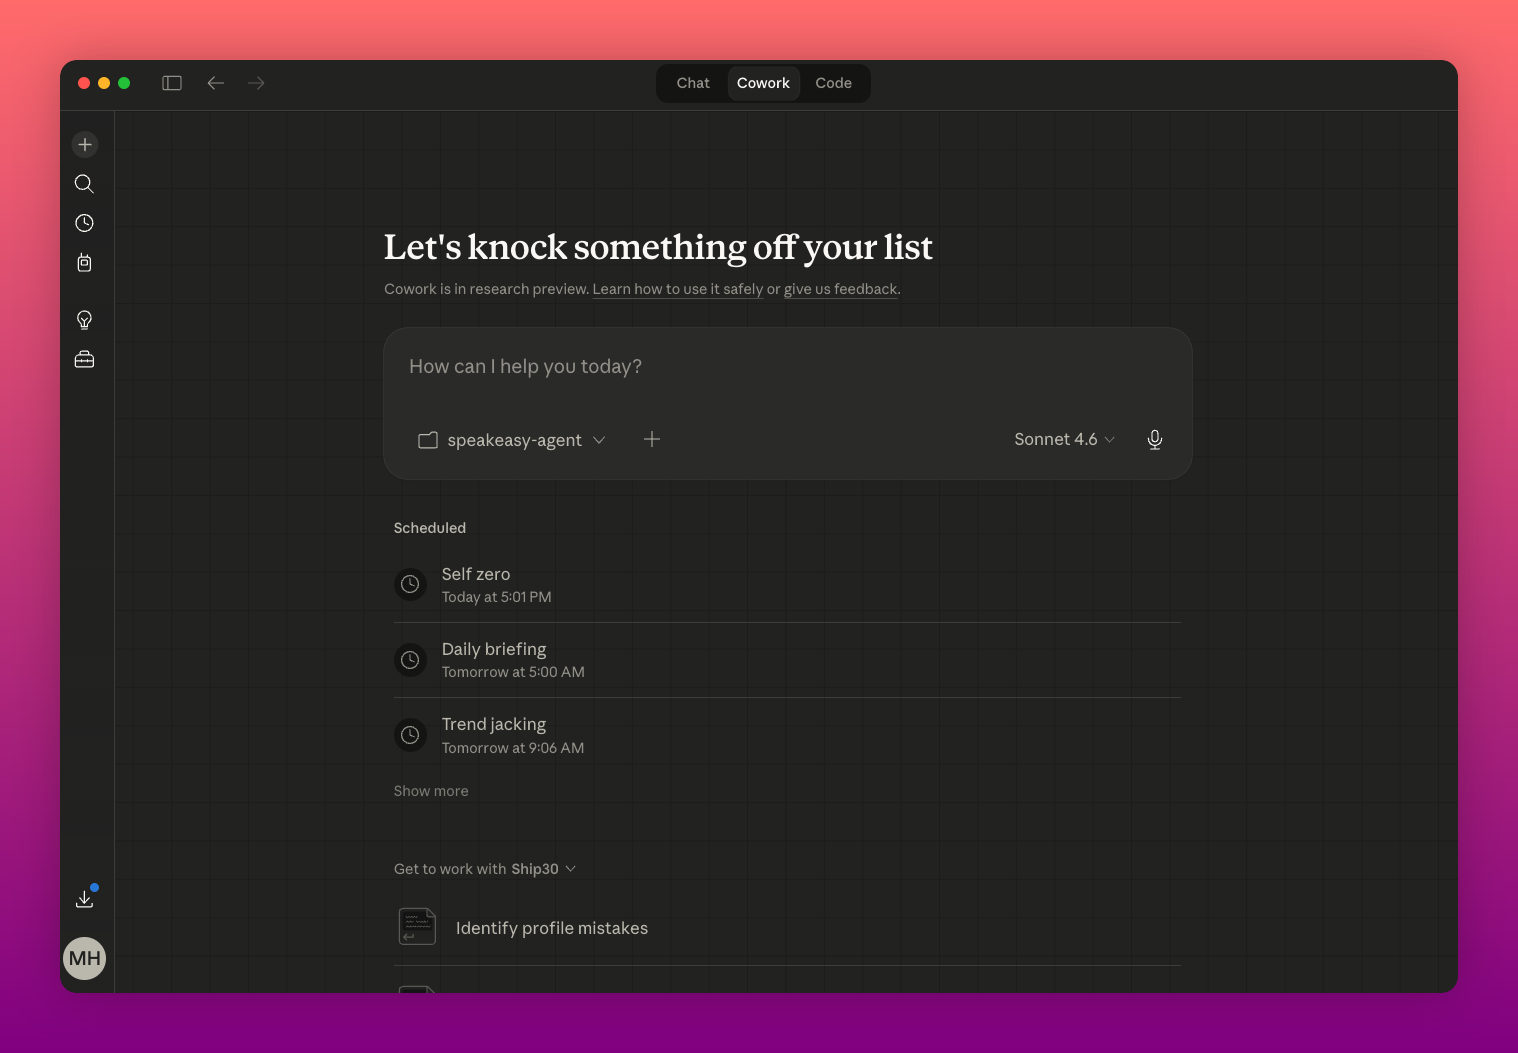
Task: Open the Sonnet 4.6 model selector
Action: coord(1064,440)
